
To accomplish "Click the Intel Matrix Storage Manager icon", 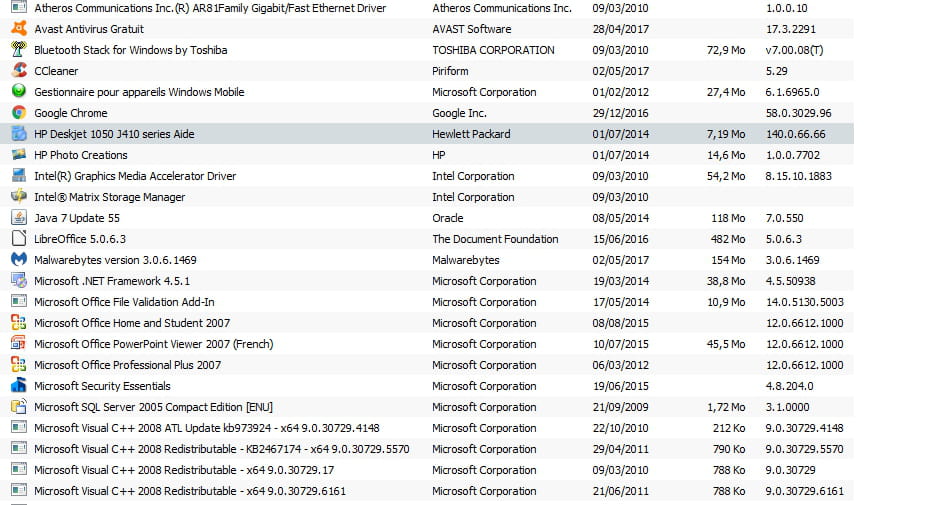I will pos(19,196).
